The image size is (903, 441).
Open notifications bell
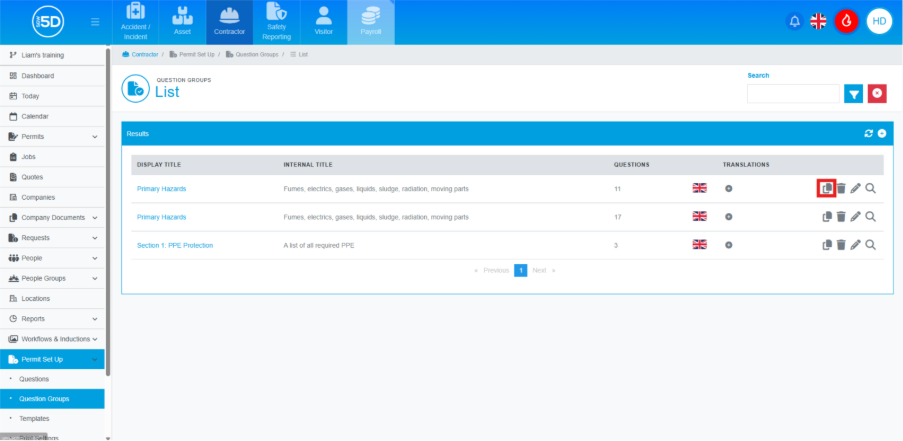pos(795,22)
